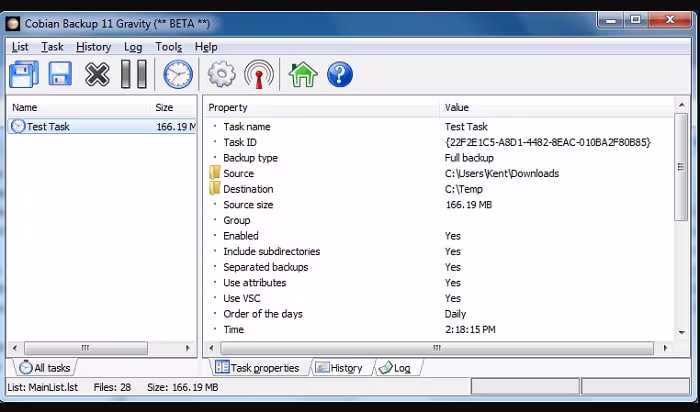The height and width of the screenshot is (412, 700).
Task: Click the Group property row
Action: 439,220
